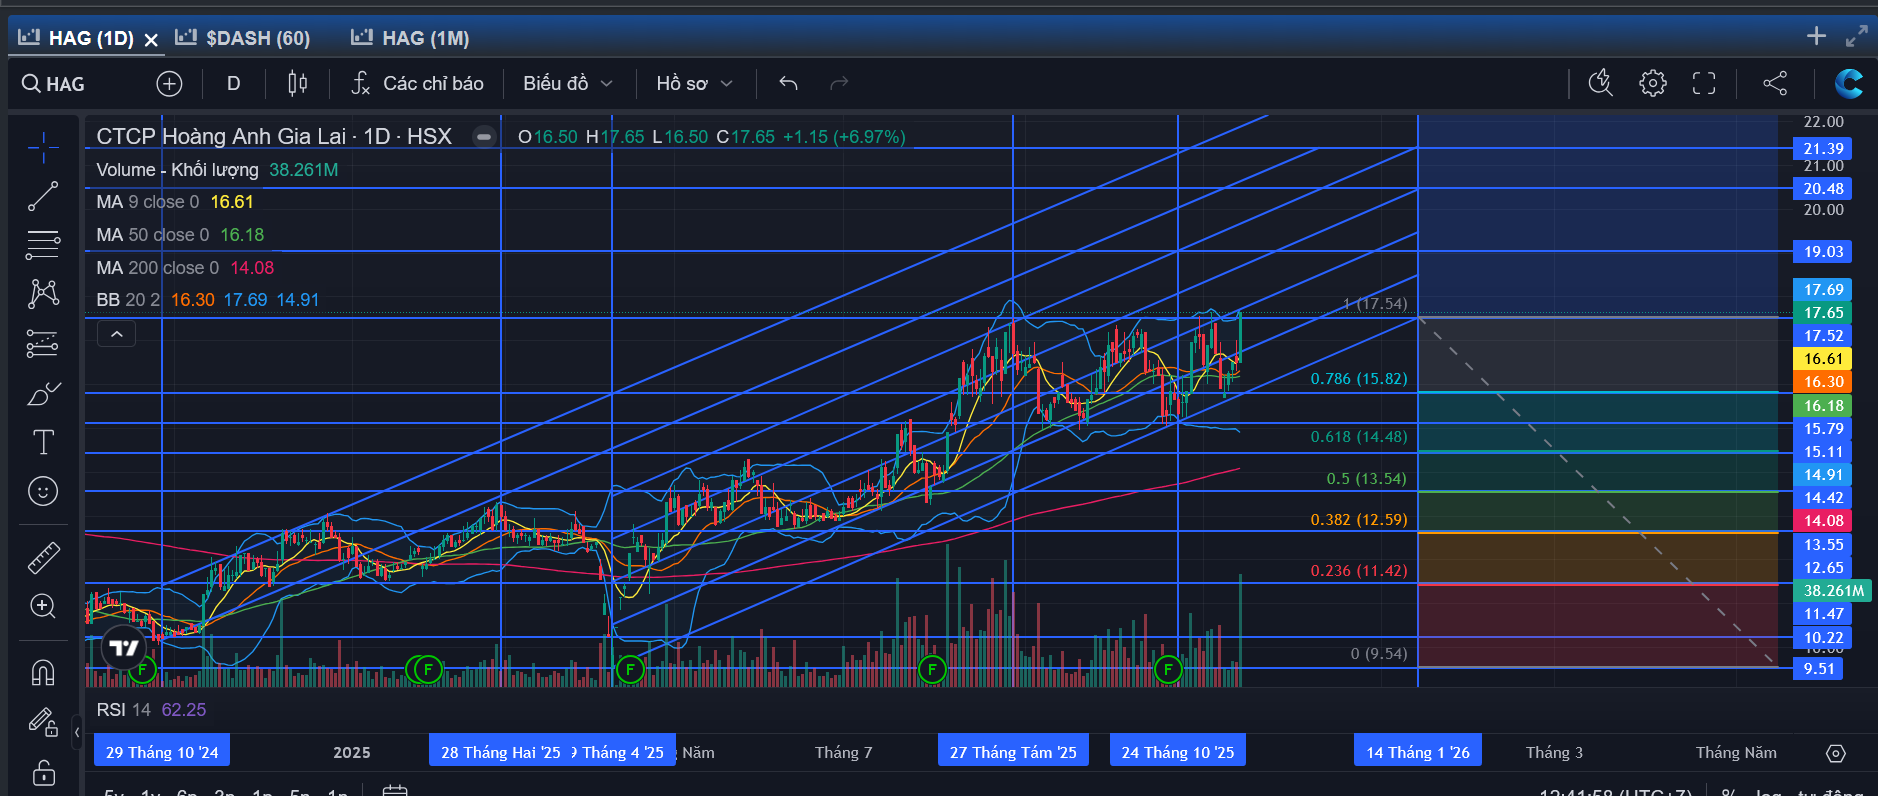
Task: Click the 0.618 (14.48) Fibonacci level label
Action: 1359,437
